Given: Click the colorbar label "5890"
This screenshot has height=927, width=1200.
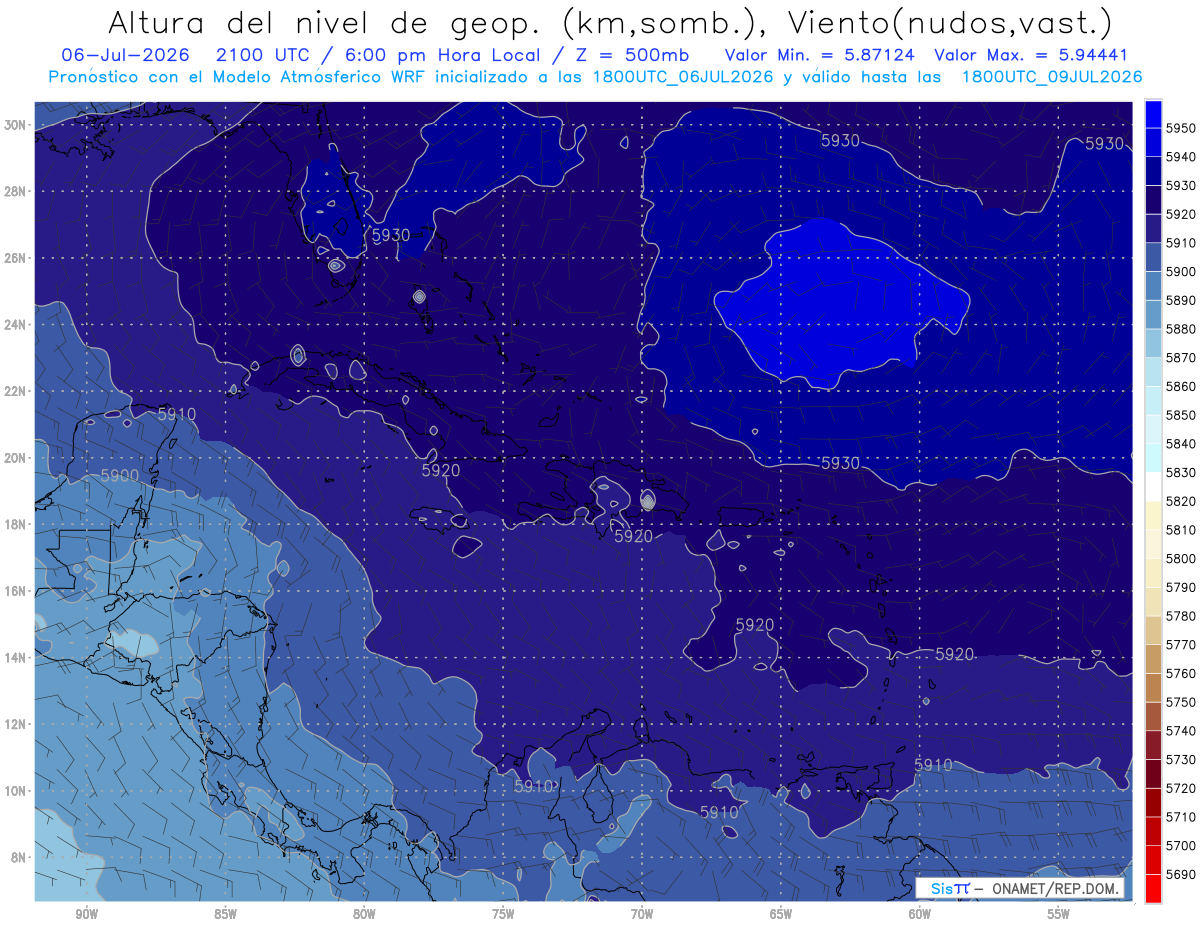Looking at the screenshot, I should pos(1181,300).
